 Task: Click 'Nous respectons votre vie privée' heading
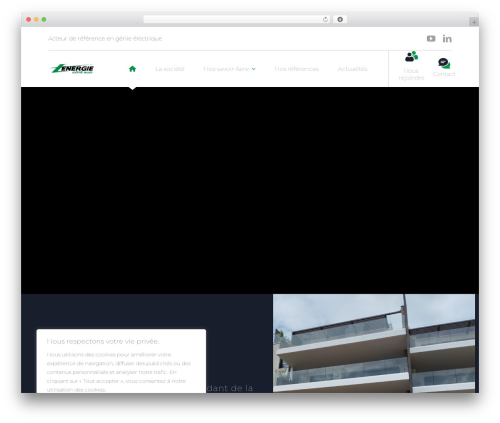point(103,341)
